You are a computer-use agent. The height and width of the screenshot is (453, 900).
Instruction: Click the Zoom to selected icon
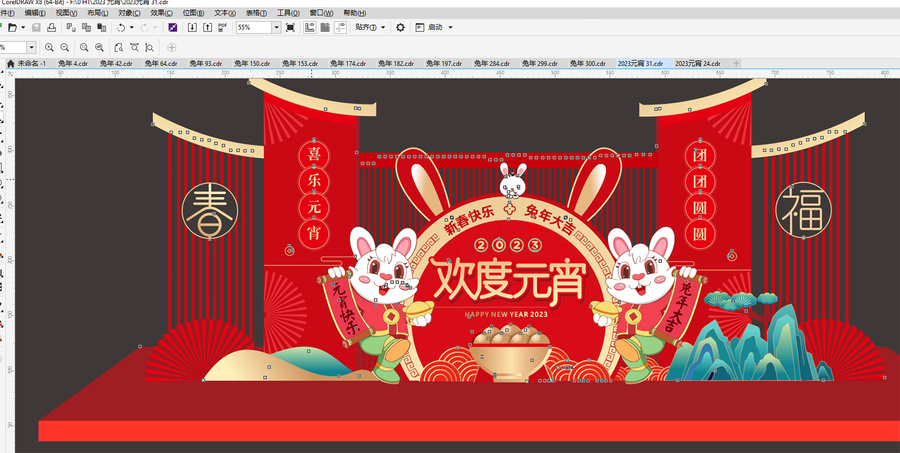coord(84,48)
